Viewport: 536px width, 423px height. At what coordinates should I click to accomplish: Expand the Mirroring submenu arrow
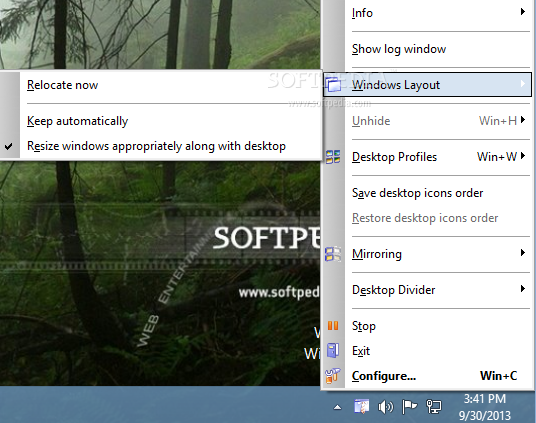(523, 253)
